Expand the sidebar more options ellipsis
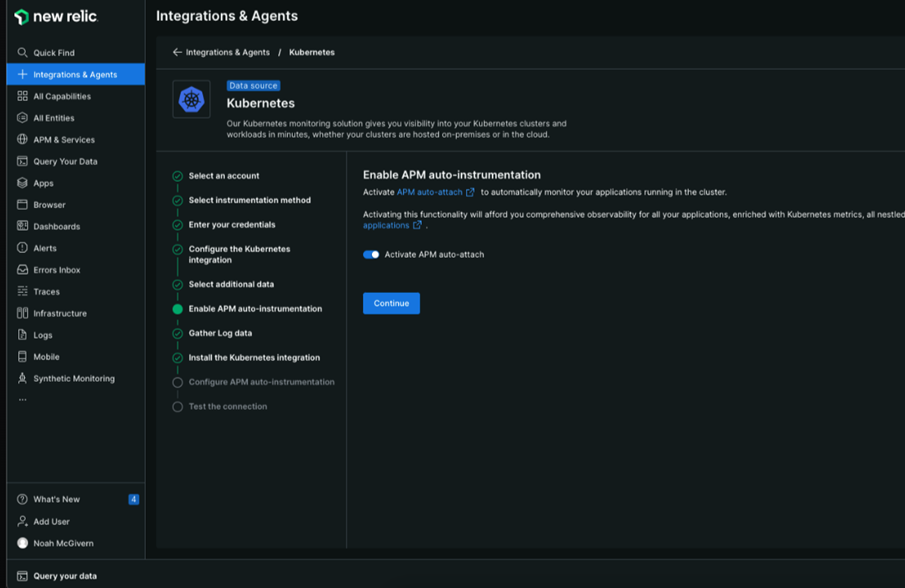905x588 pixels. [x=23, y=399]
